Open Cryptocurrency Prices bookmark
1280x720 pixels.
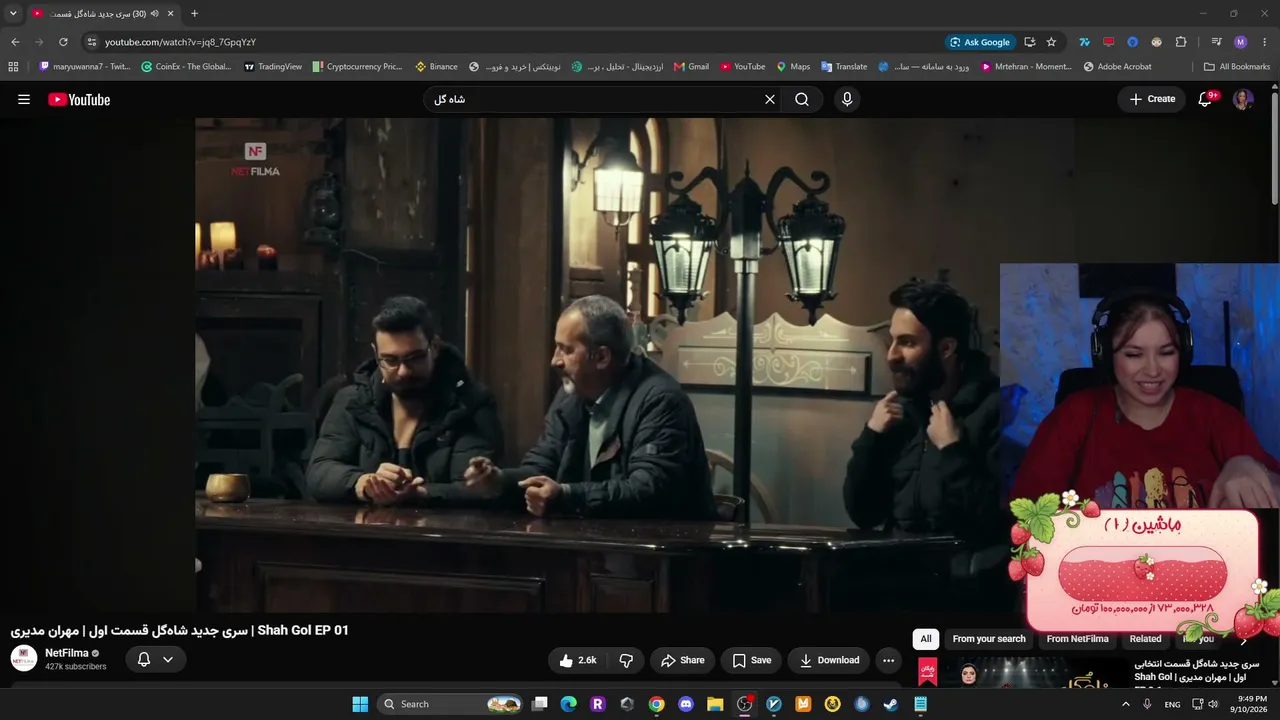pyautogui.click(x=357, y=67)
